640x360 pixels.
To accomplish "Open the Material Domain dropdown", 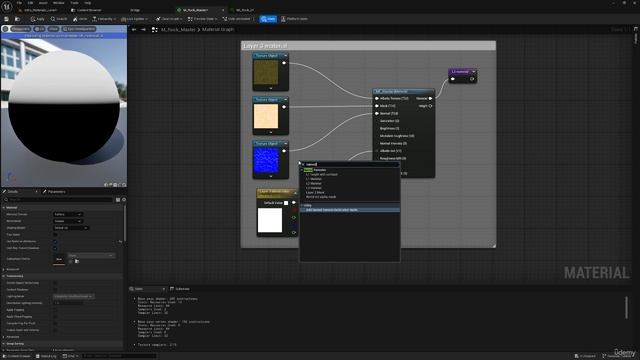I will [68, 214].
